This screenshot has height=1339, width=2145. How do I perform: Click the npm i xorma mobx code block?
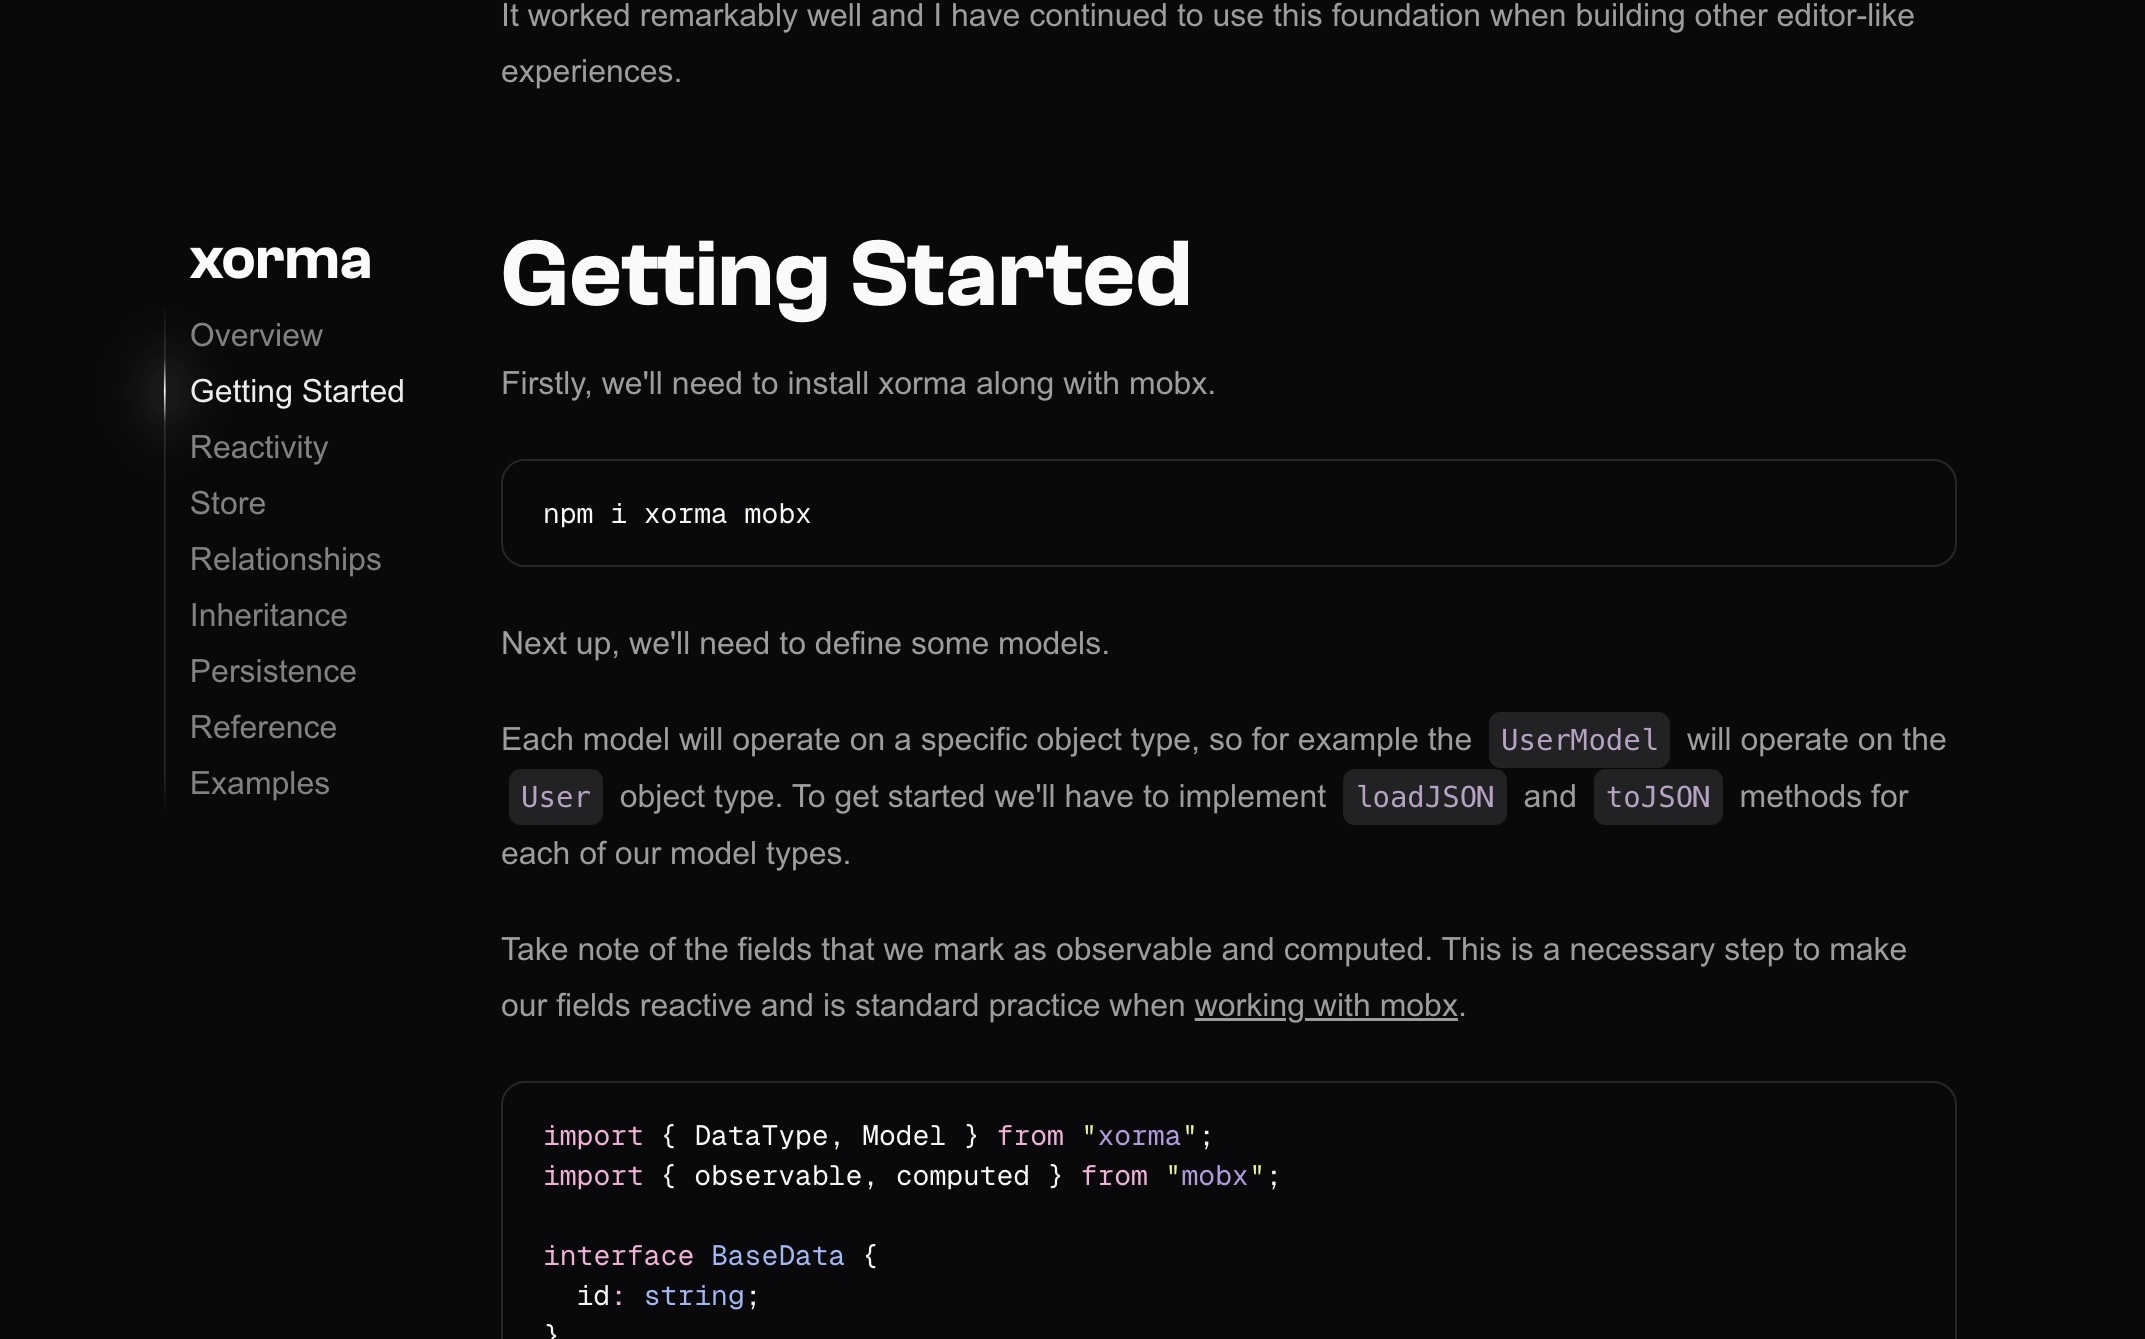(1227, 513)
